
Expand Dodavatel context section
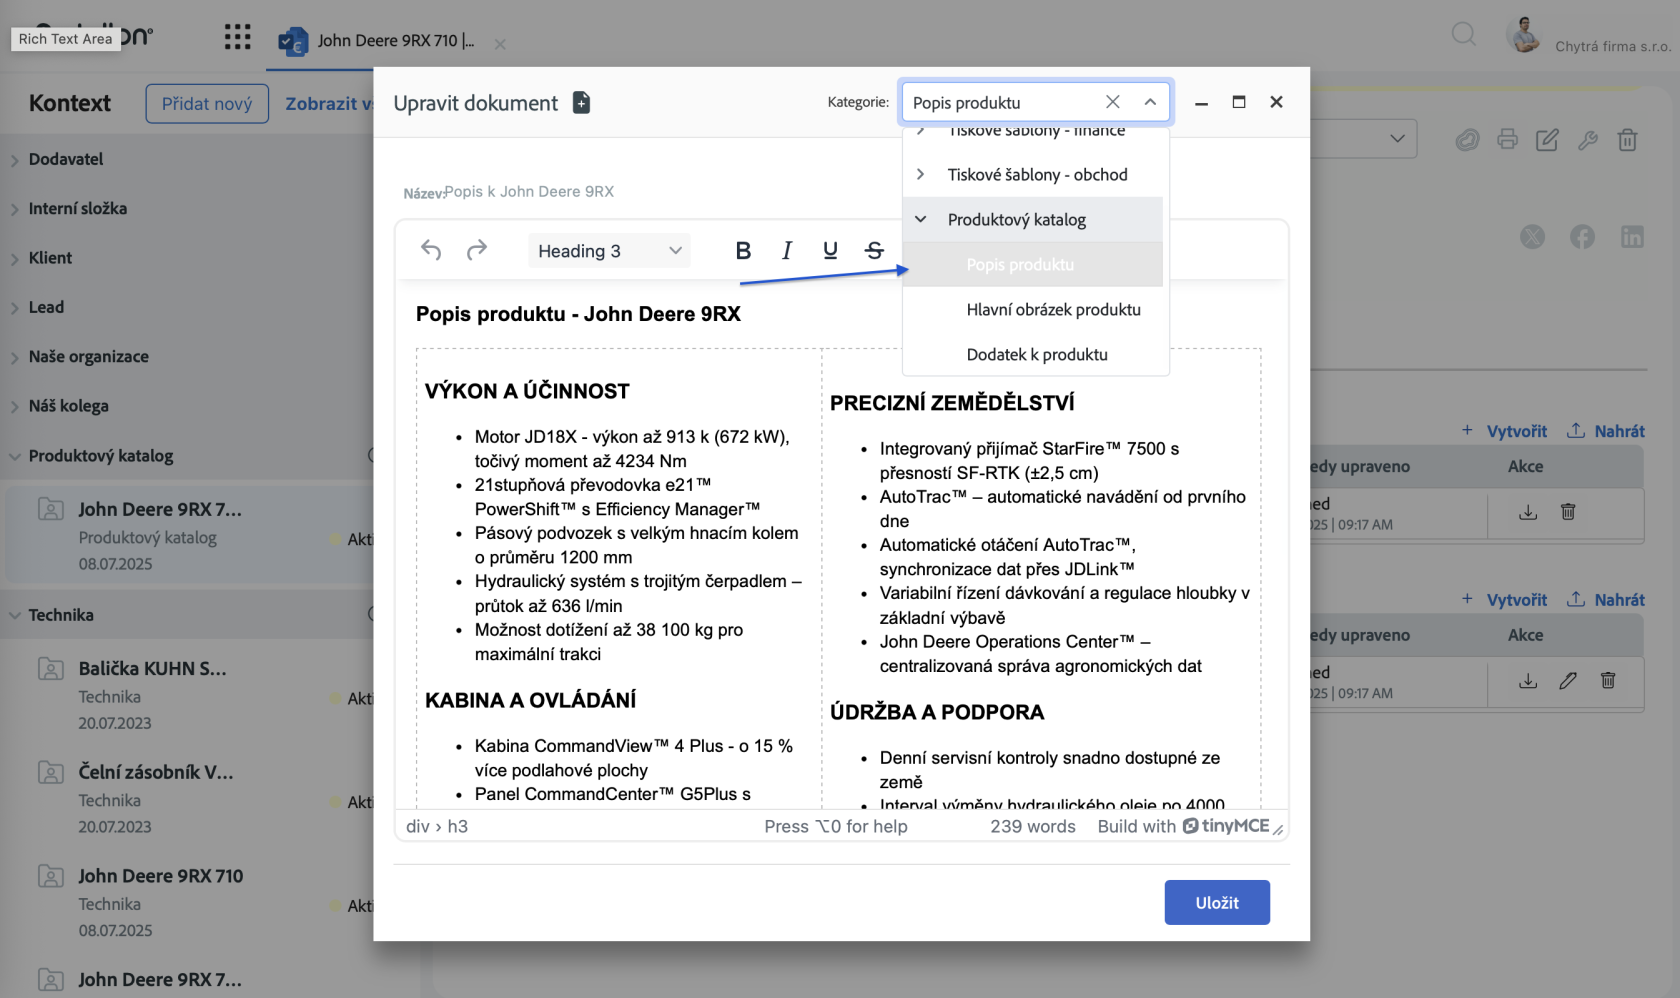[x=15, y=160]
